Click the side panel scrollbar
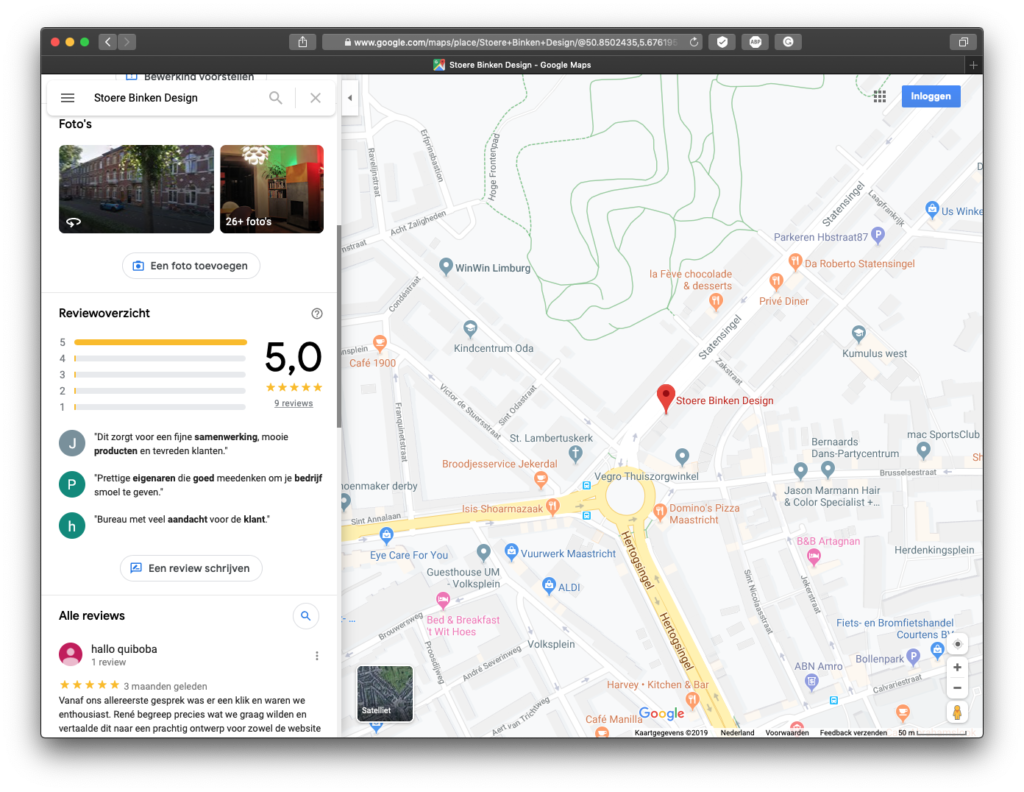This screenshot has height=792, width=1024. [339, 326]
